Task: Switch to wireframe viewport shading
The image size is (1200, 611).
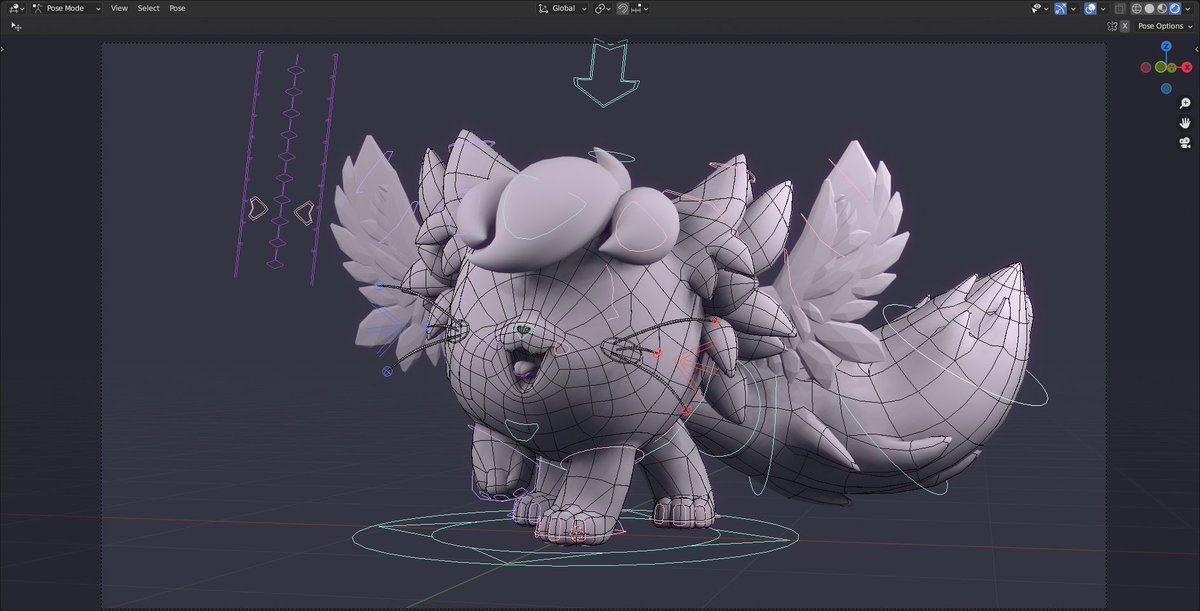Action: 1136,8
